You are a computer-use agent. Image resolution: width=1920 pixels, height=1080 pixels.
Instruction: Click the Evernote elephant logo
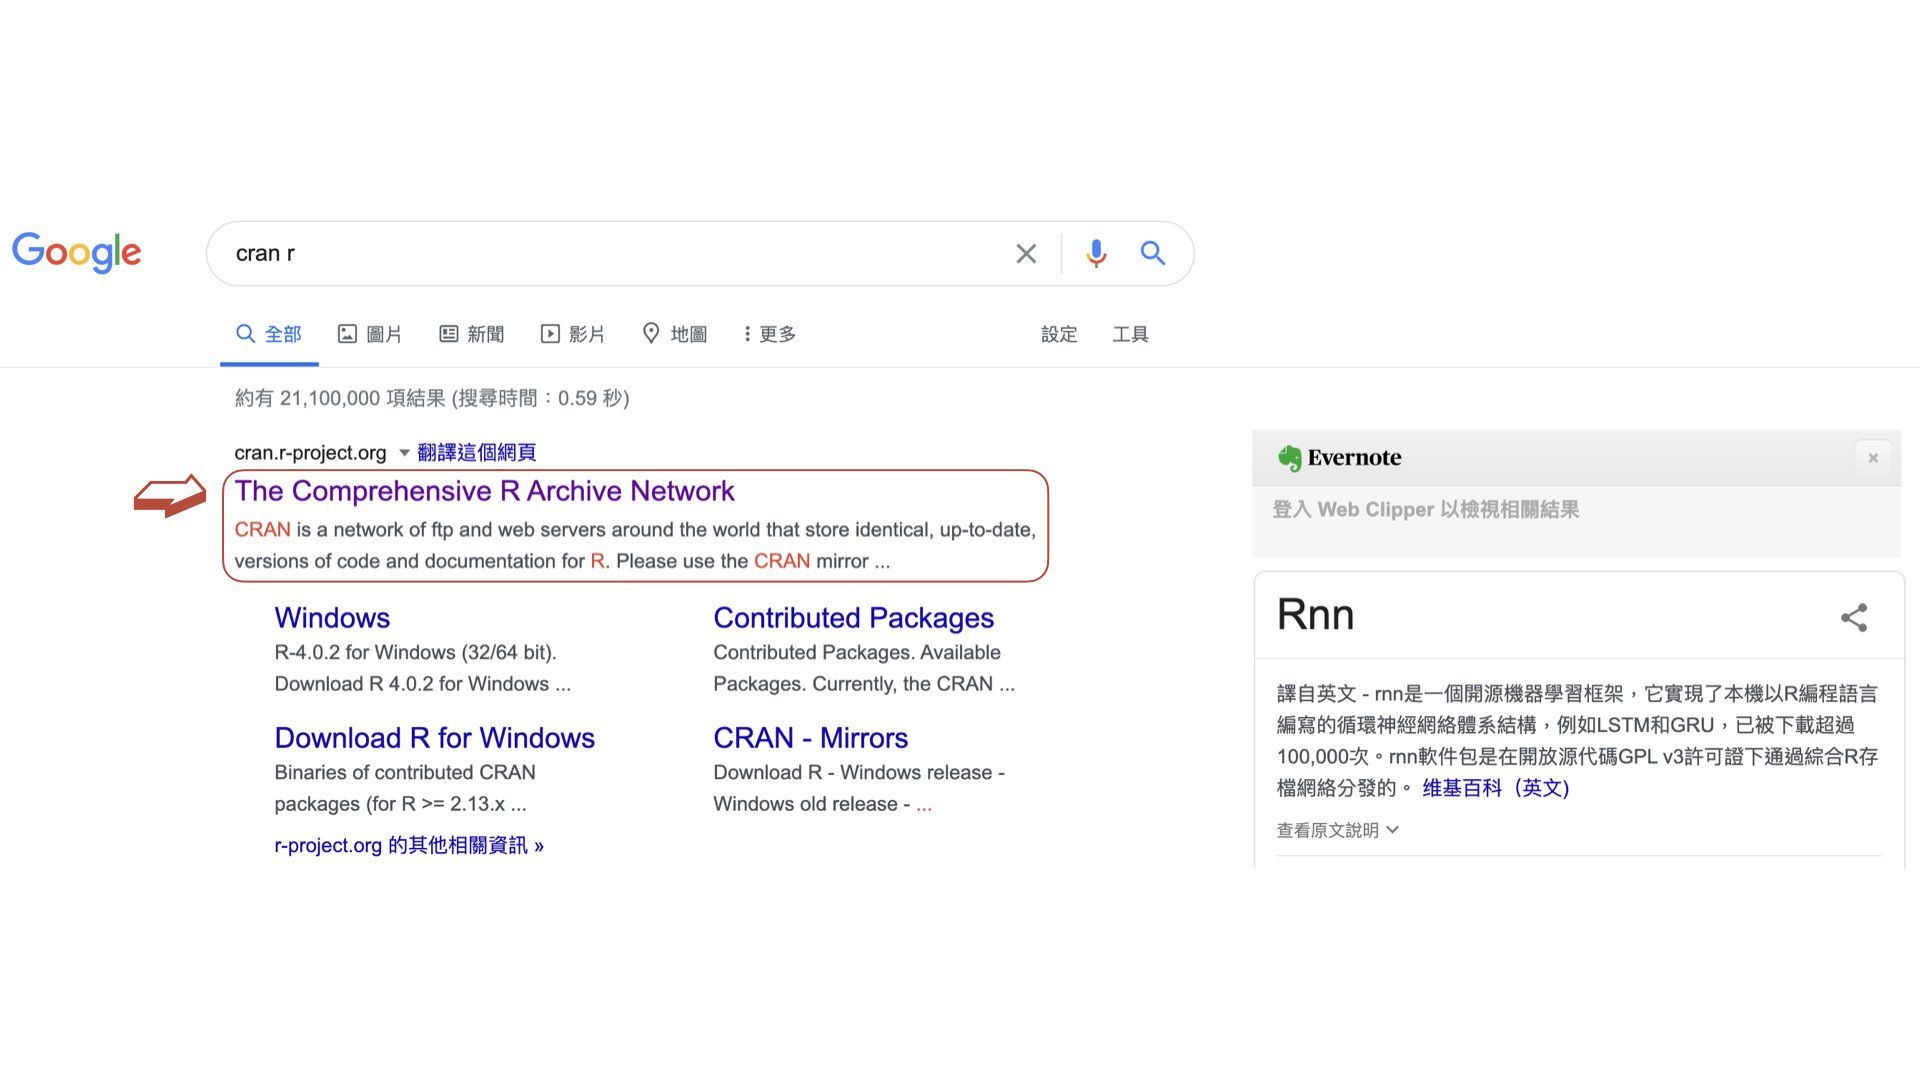(x=1289, y=458)
